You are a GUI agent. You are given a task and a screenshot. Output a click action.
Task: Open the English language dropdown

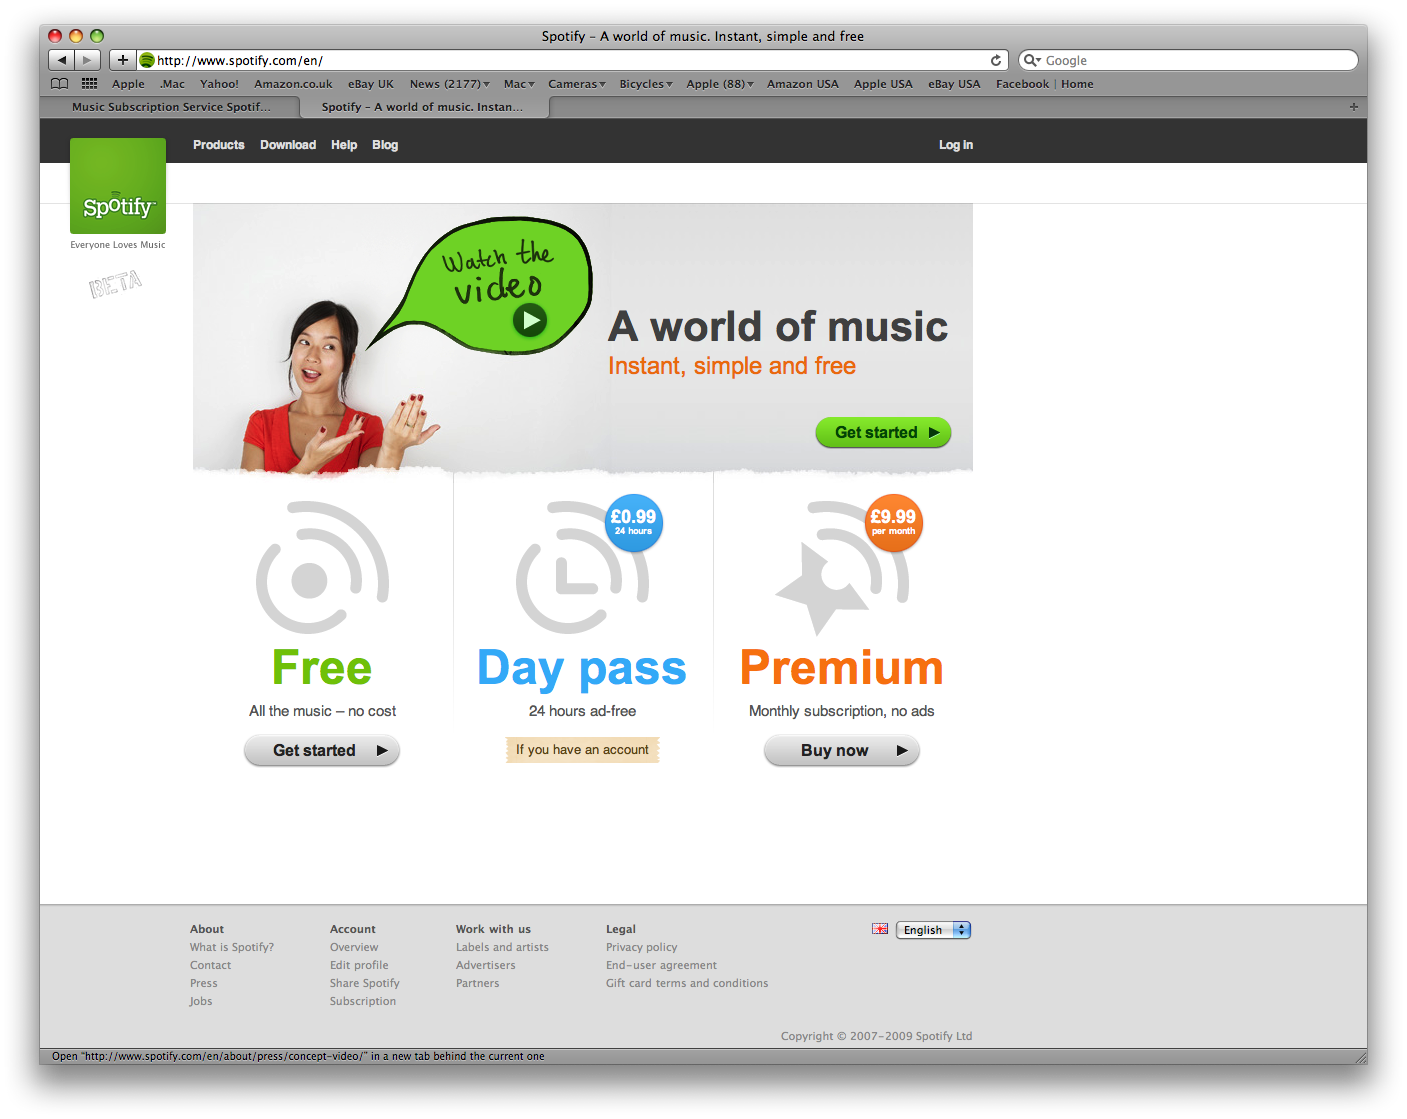click(933, 930)
